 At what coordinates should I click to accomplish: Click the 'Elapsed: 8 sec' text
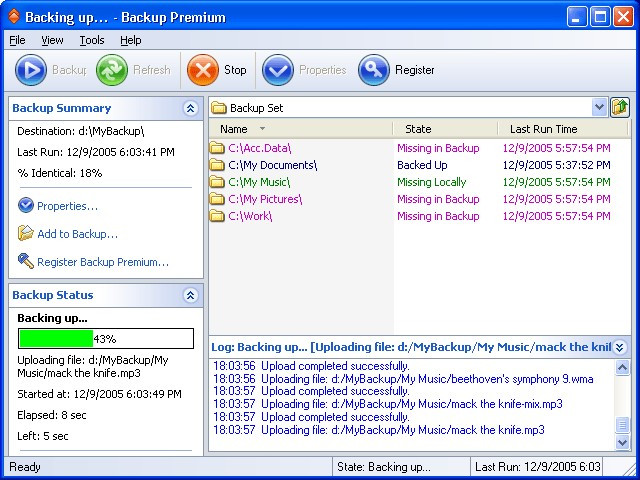pyautogui.click(x=52, y=415)
